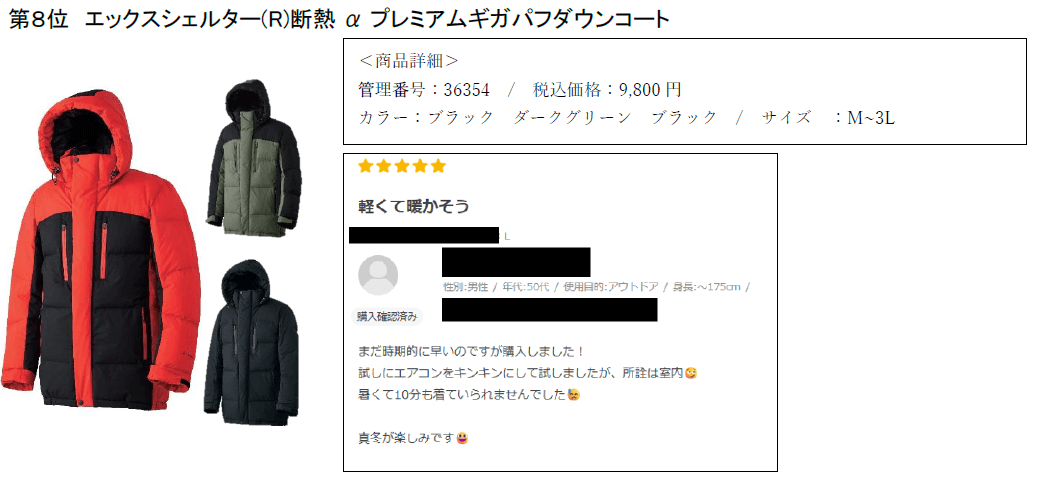Click the review title 軽くて暖かそう
1047x493 pixels.
coord(414,206)
